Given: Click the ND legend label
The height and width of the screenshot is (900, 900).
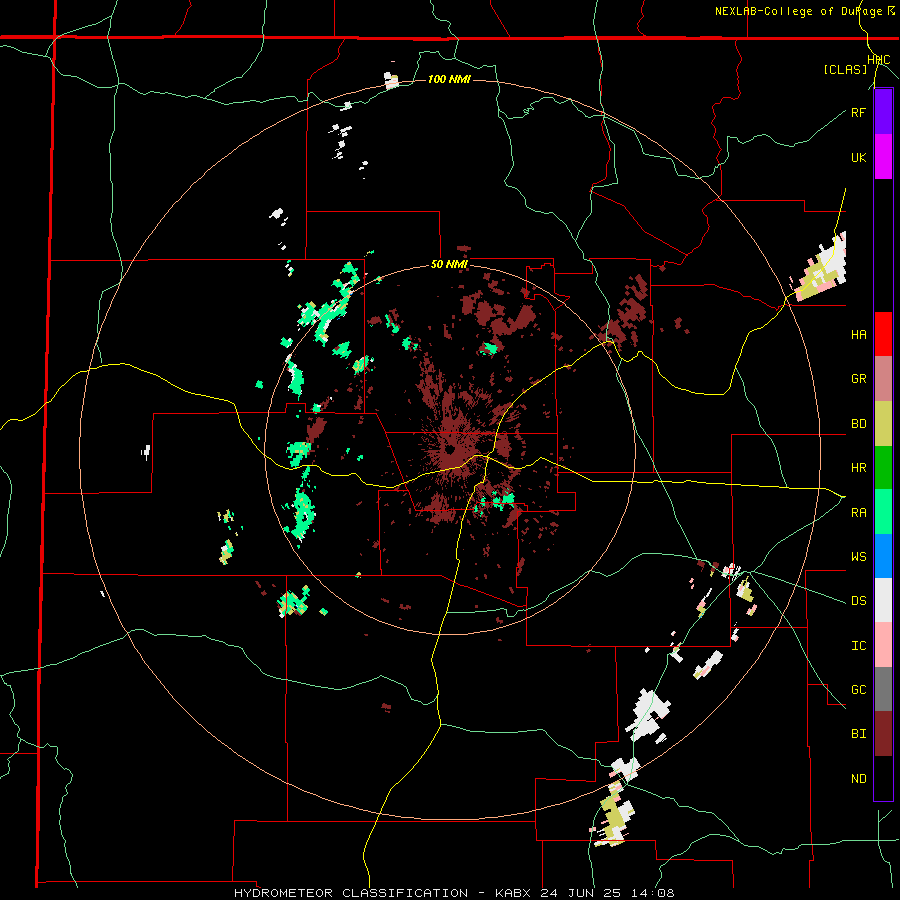Looking at the screenshot, I should (858, 778).
